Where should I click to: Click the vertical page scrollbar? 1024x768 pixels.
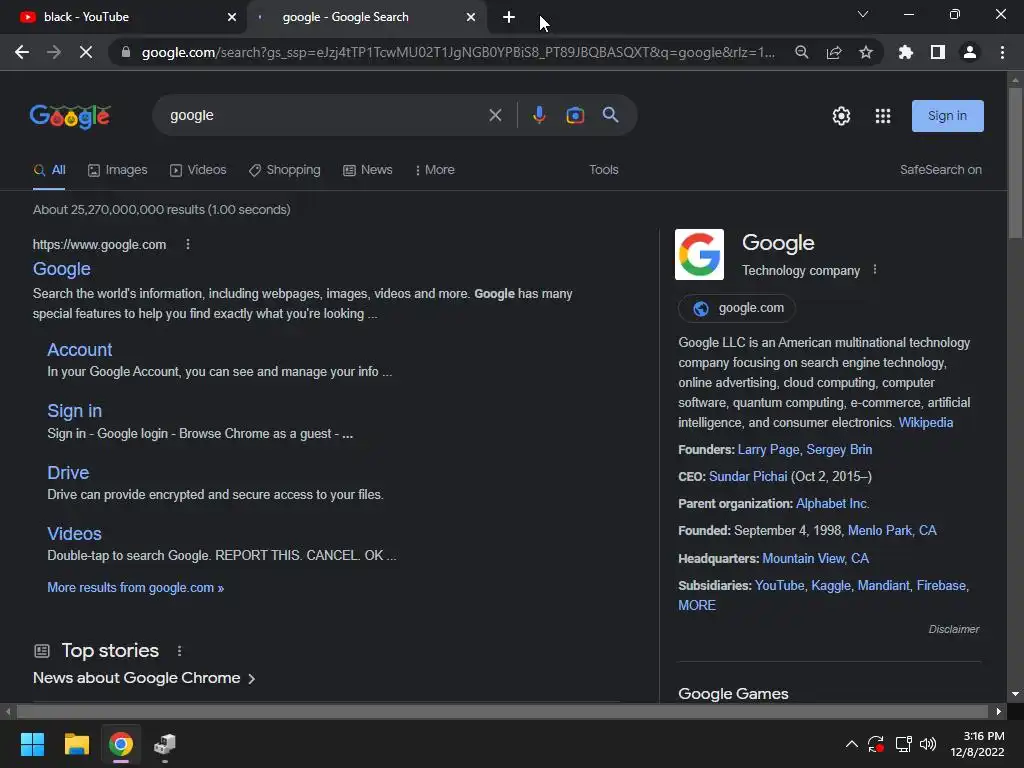(1015, 163)
